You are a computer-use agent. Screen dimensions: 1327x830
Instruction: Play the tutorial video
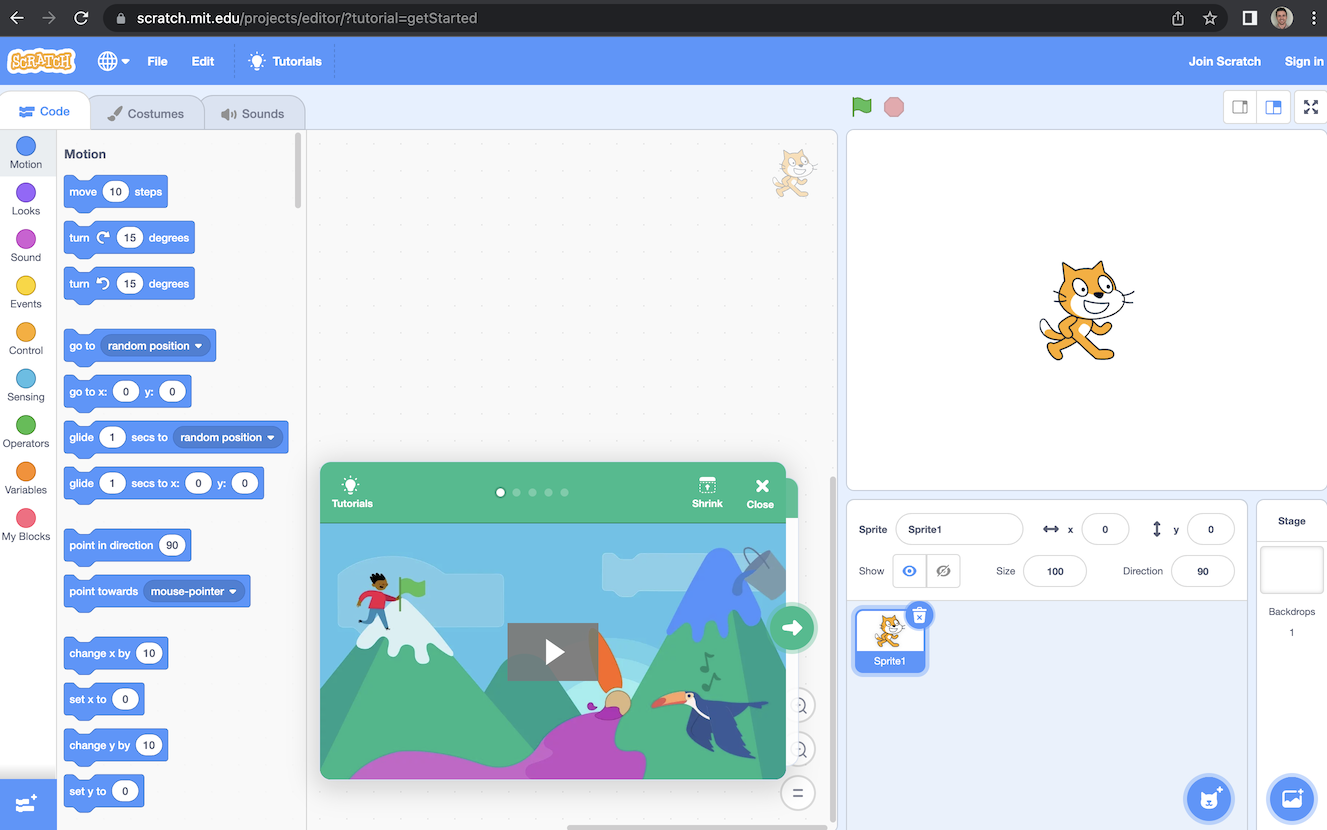553,652
